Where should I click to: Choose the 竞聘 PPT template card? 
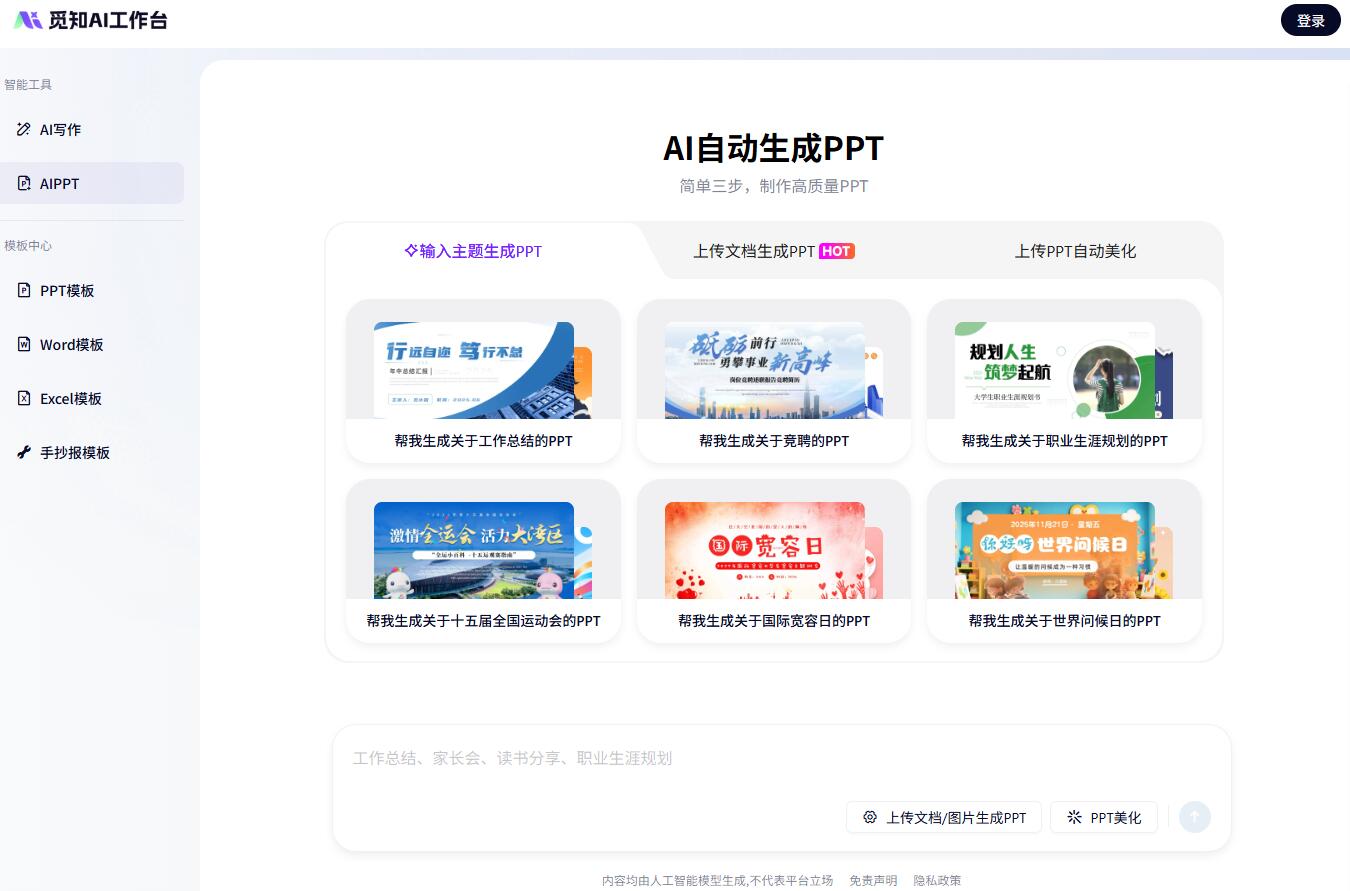point(773,381)
